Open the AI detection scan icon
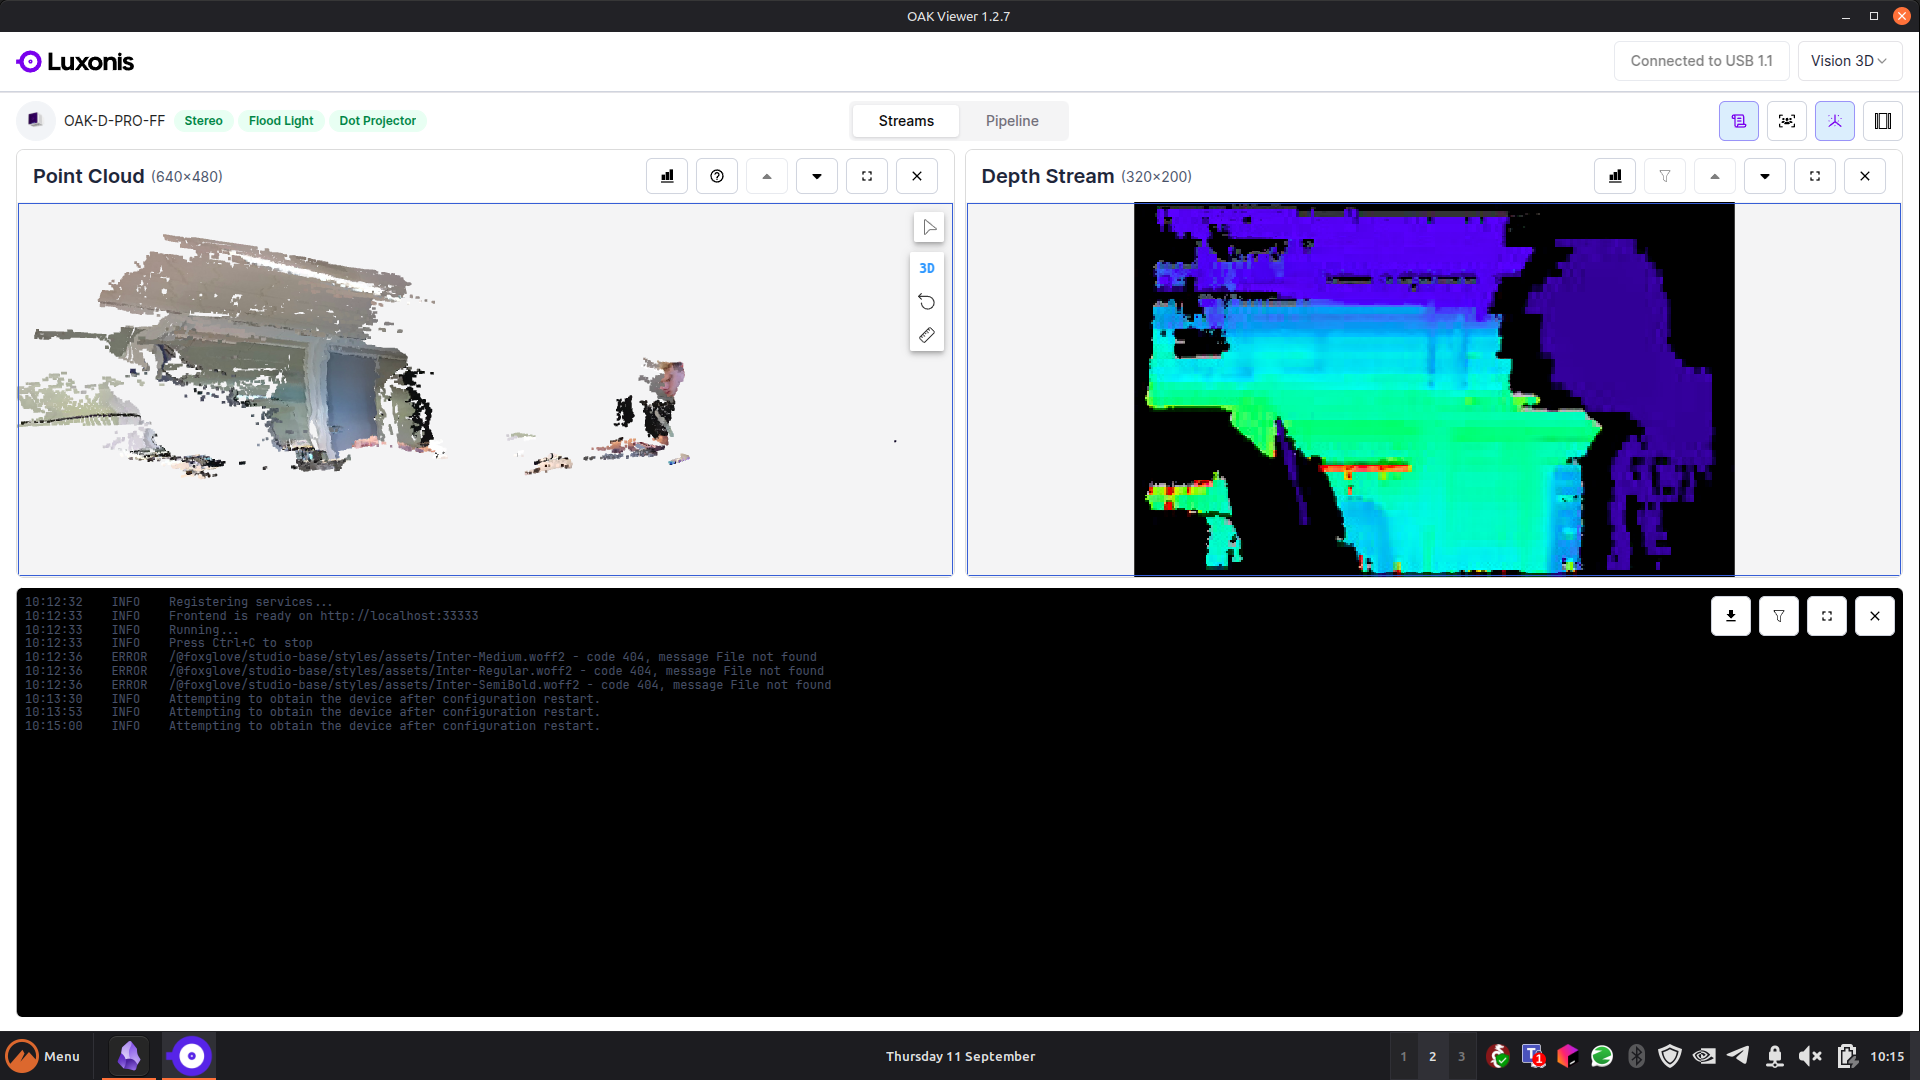The width and height of the screenshot is (1920, 1080). (1787, 121)
